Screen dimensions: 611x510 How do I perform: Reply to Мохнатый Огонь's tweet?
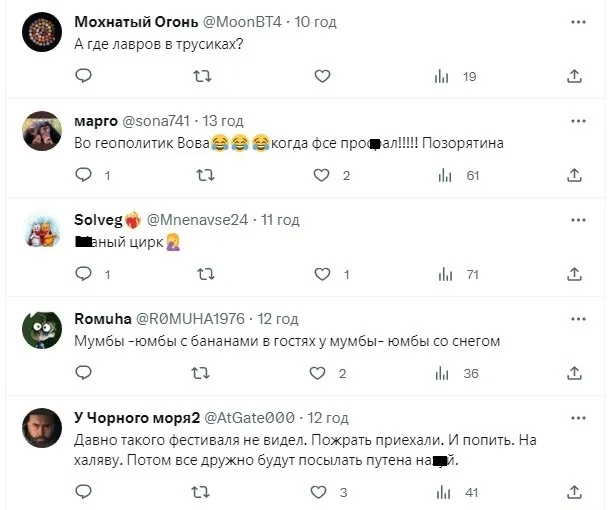[x=84, y=76]
